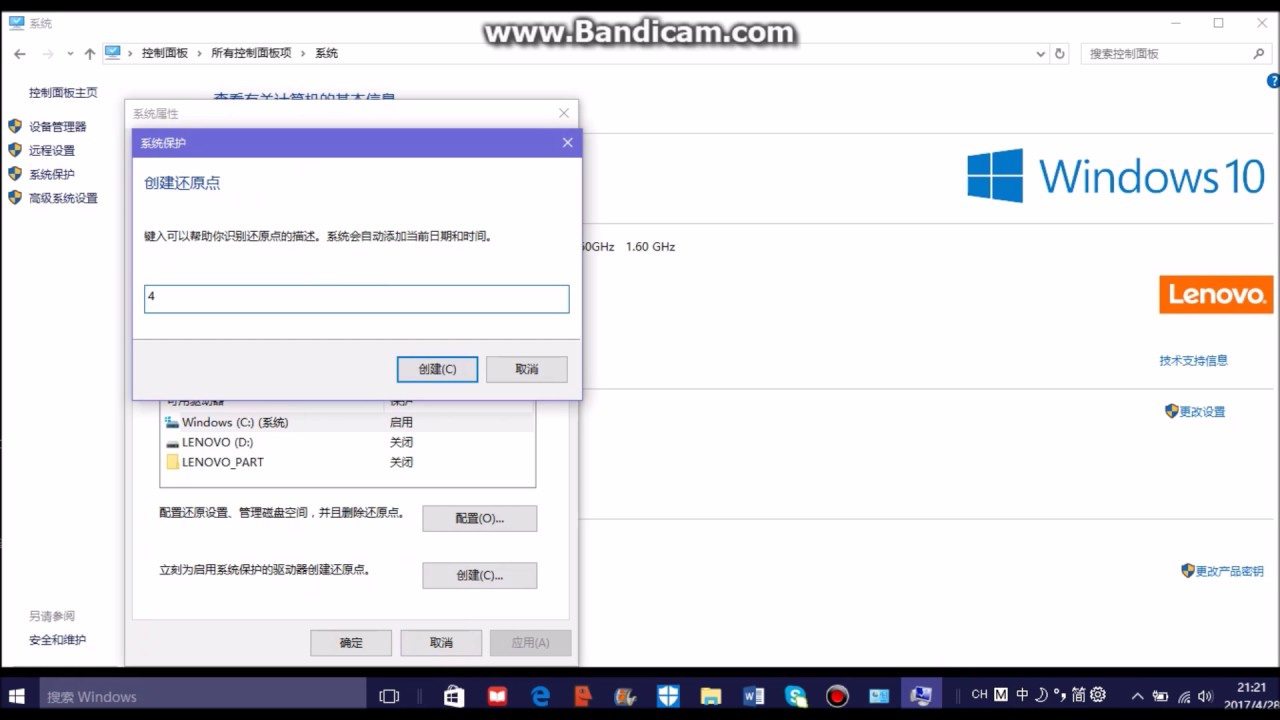Click the 创建(C) button in restore point dialog
The image size is (1280, 720).
click(437, 369)
